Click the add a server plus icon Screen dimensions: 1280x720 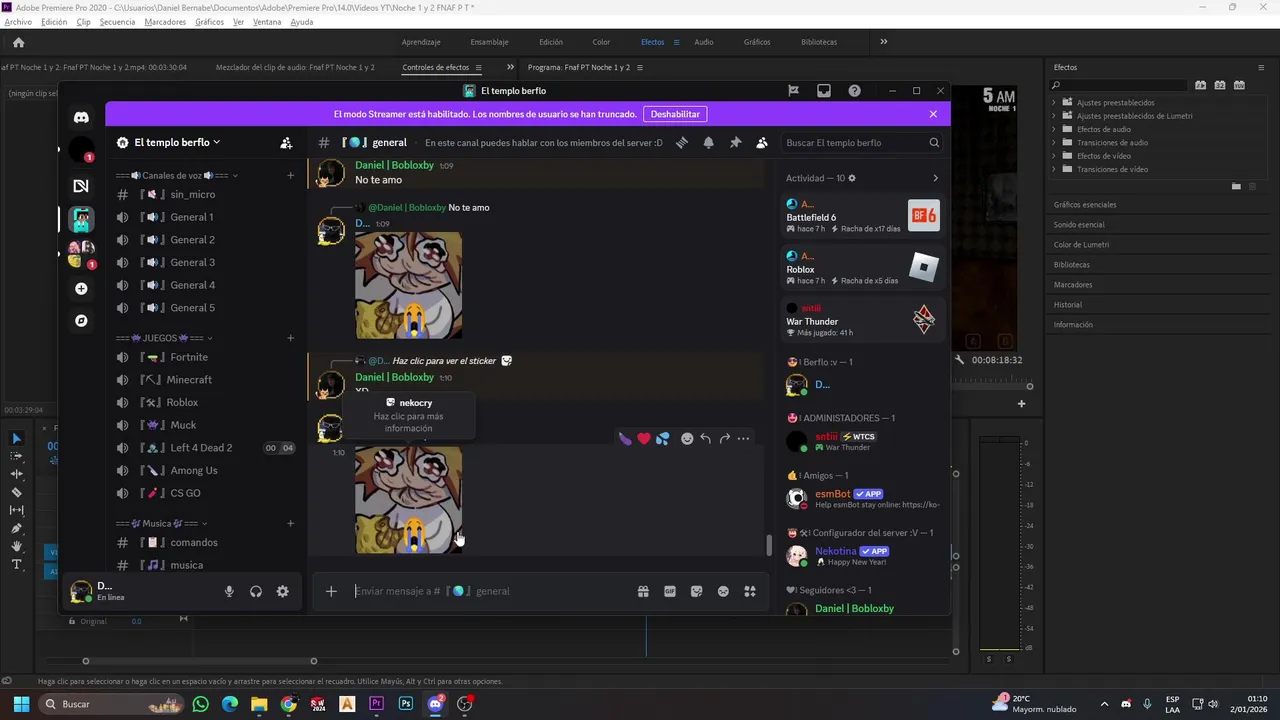pos(81,289)
